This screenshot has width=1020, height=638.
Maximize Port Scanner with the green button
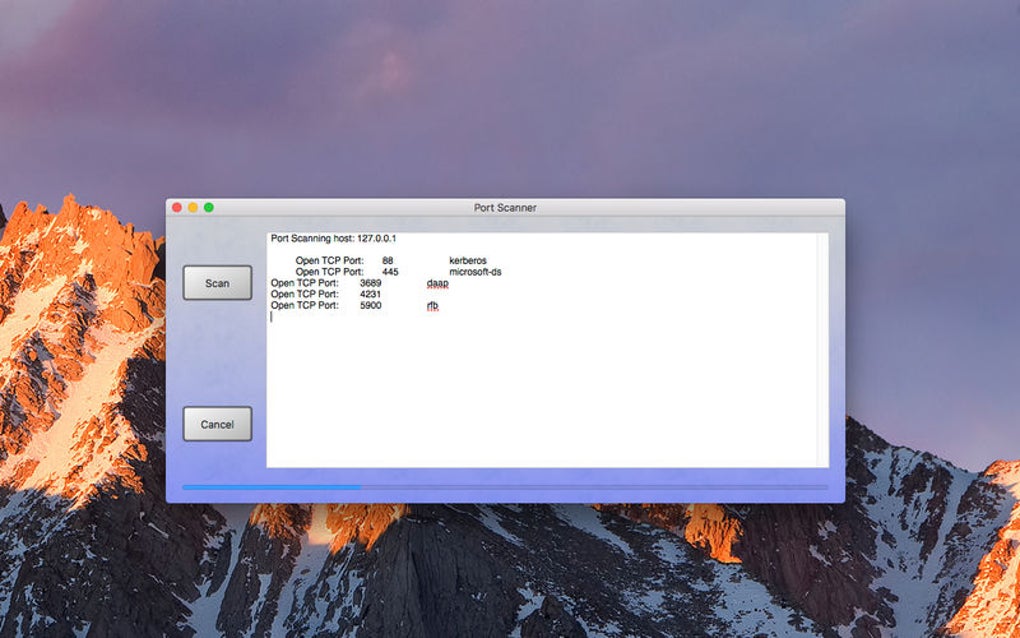[x=209, y=207]
